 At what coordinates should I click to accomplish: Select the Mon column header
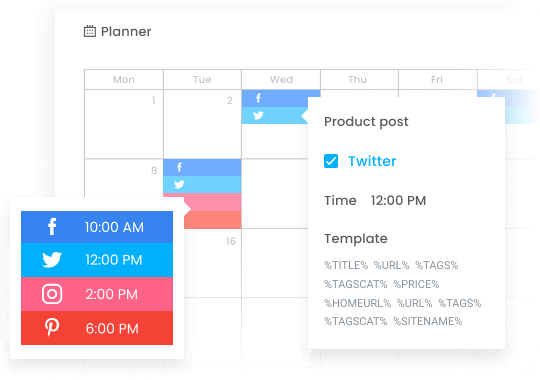[x=124, y=80]
